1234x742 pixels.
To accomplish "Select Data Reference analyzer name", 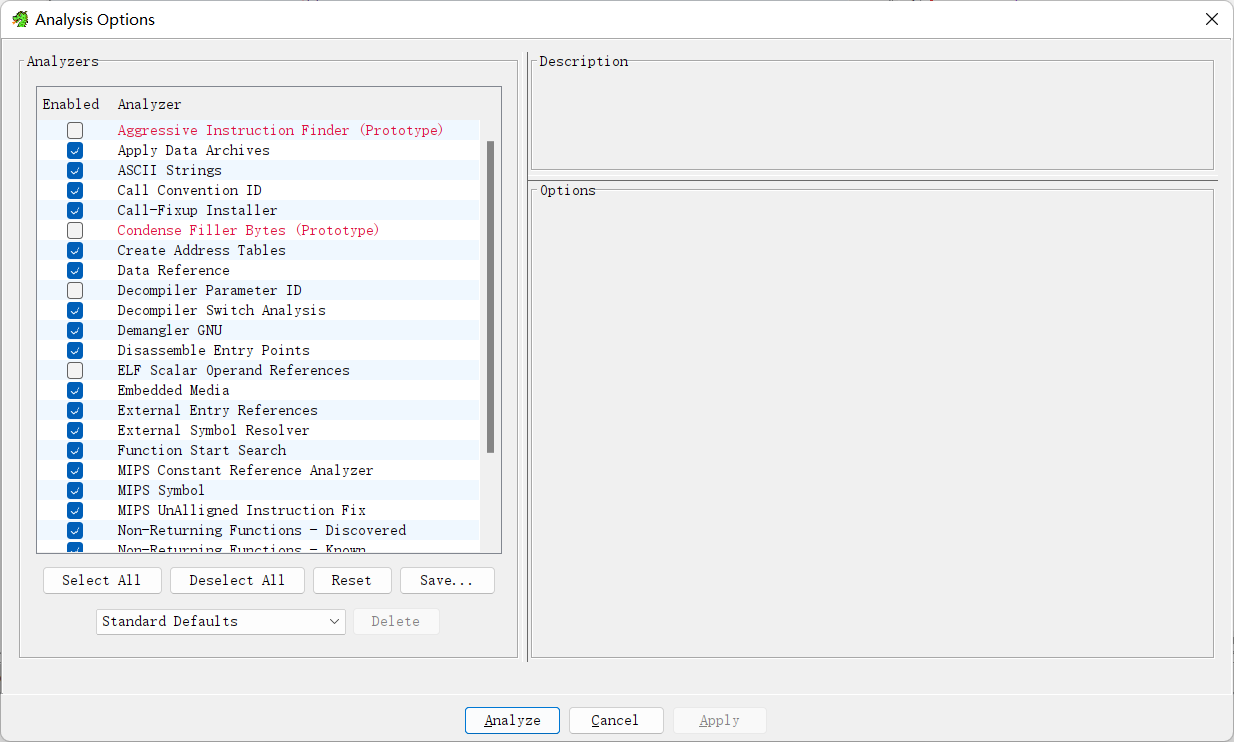I will (x=173, y=270).
